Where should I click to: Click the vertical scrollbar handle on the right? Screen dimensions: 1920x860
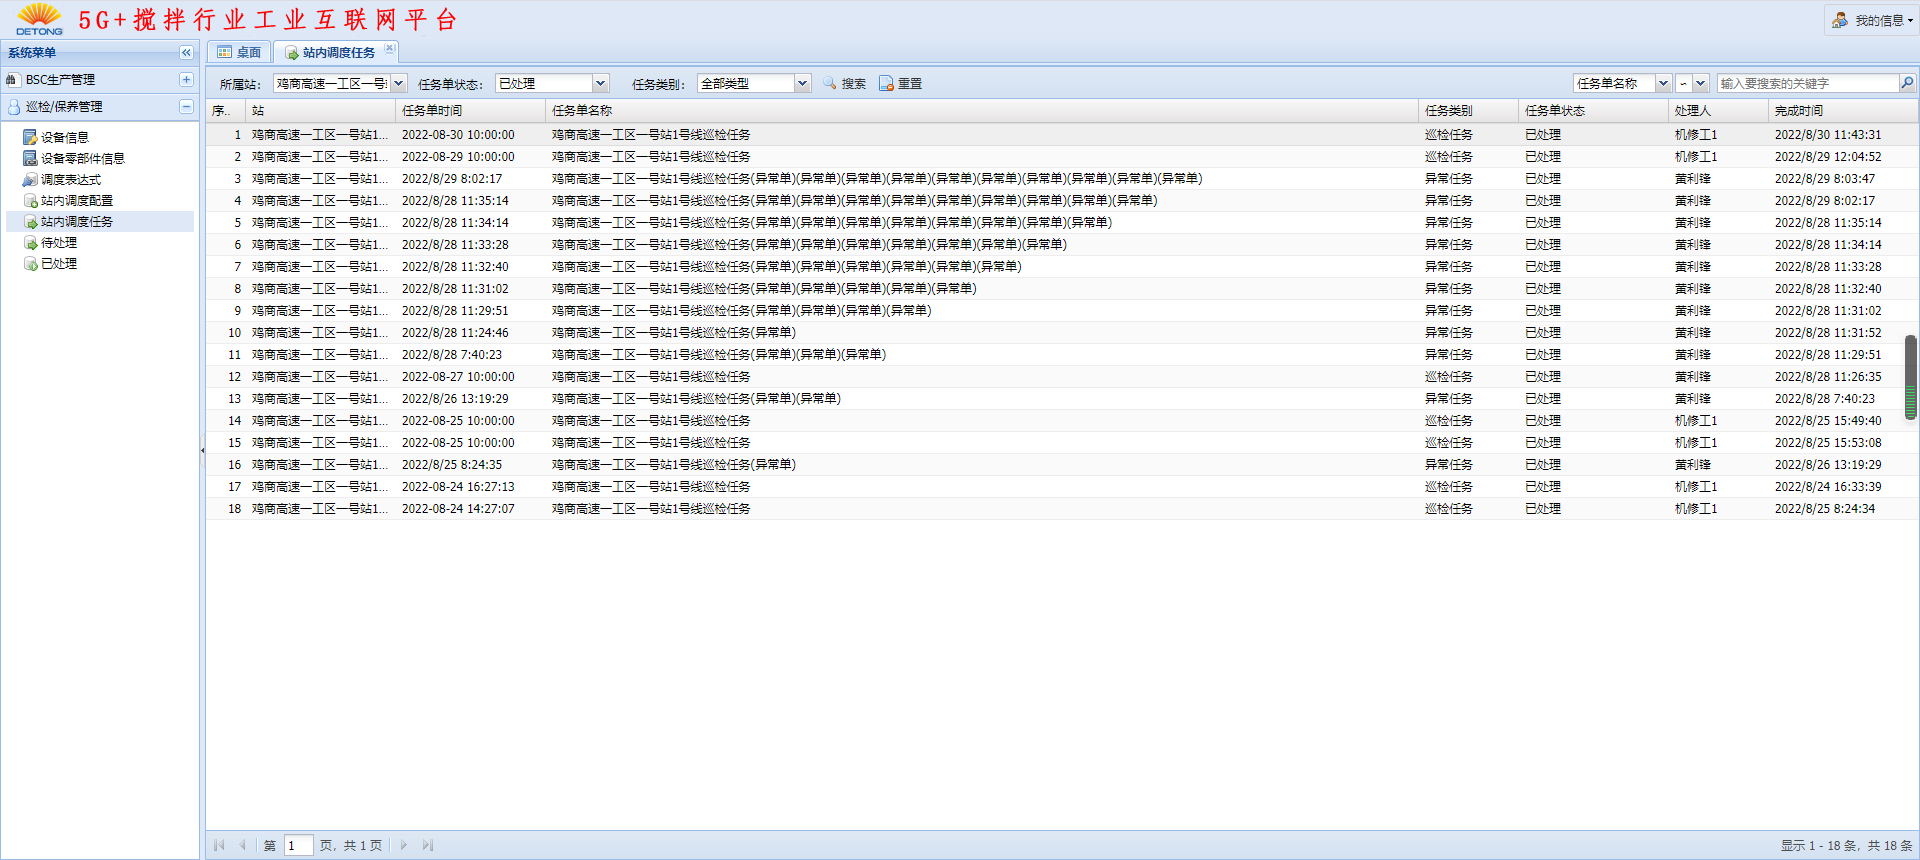point(1910,377)
